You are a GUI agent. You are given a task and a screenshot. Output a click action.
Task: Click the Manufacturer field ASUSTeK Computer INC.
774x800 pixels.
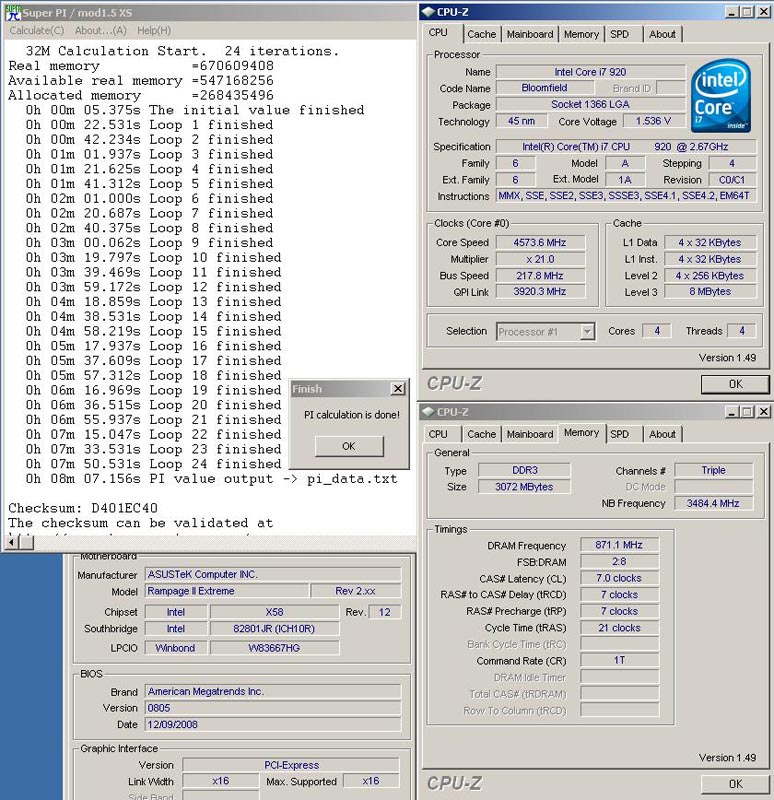(273, 574)
